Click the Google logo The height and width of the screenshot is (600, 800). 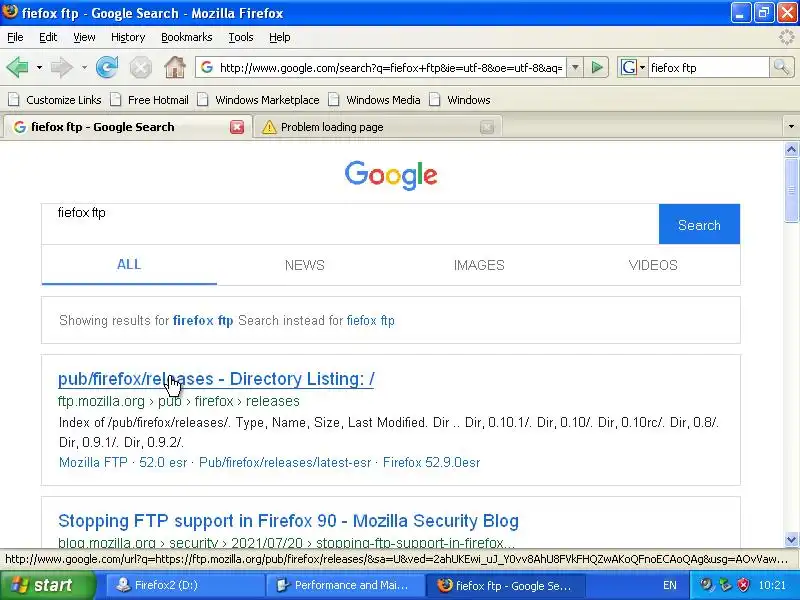click(391, 175)
